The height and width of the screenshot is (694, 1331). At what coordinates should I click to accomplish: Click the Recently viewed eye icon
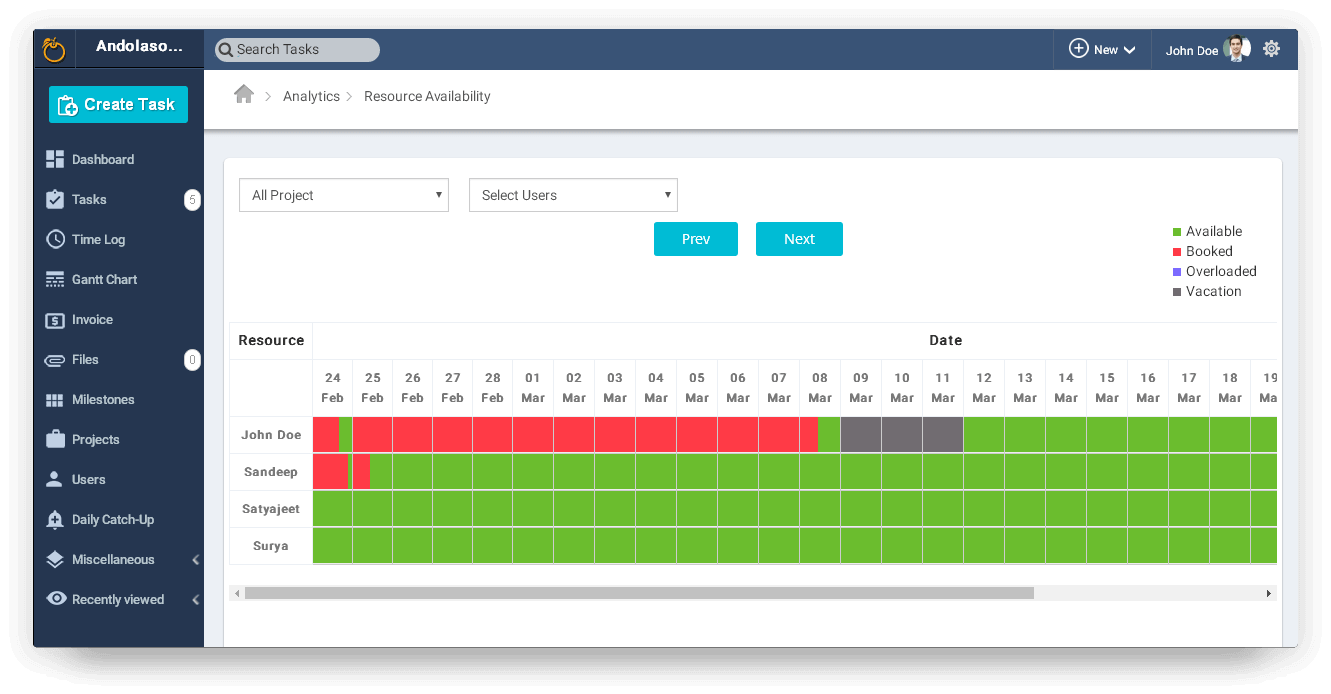[x=56, y=598]
